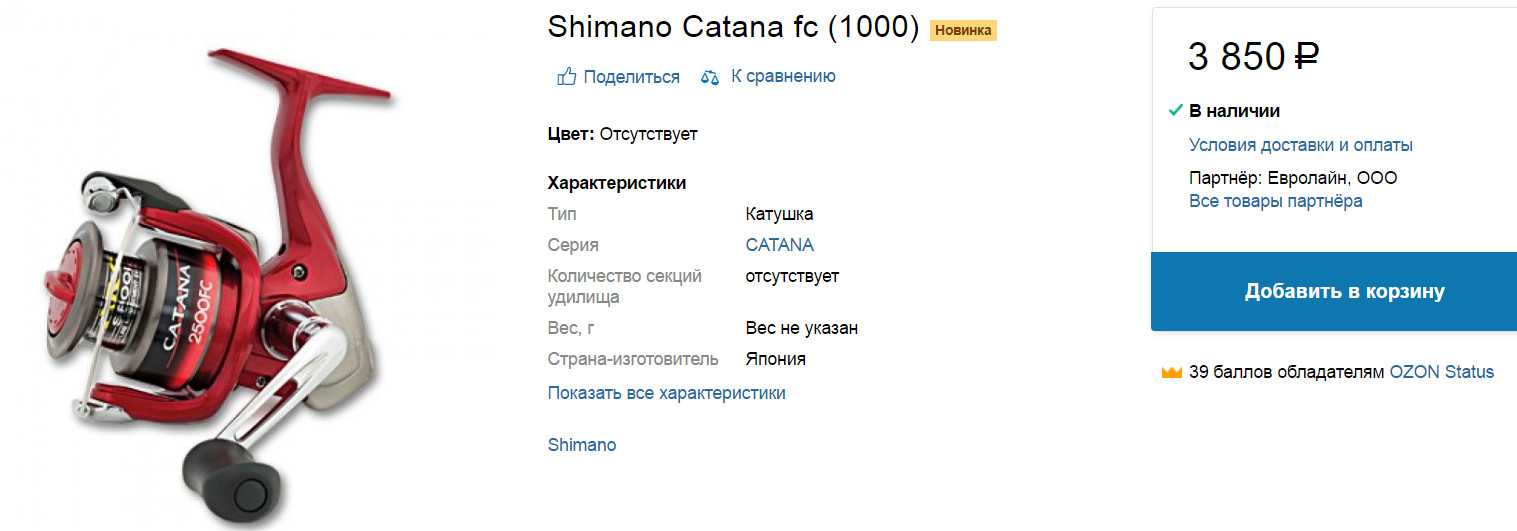Open the Shimano brand link

point(582,445)
